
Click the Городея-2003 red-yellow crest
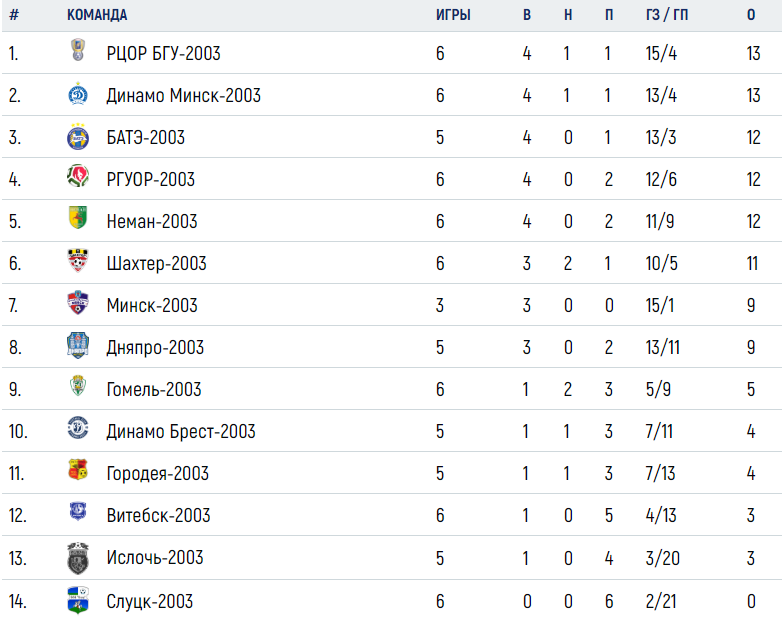click(x=78, y=469)
